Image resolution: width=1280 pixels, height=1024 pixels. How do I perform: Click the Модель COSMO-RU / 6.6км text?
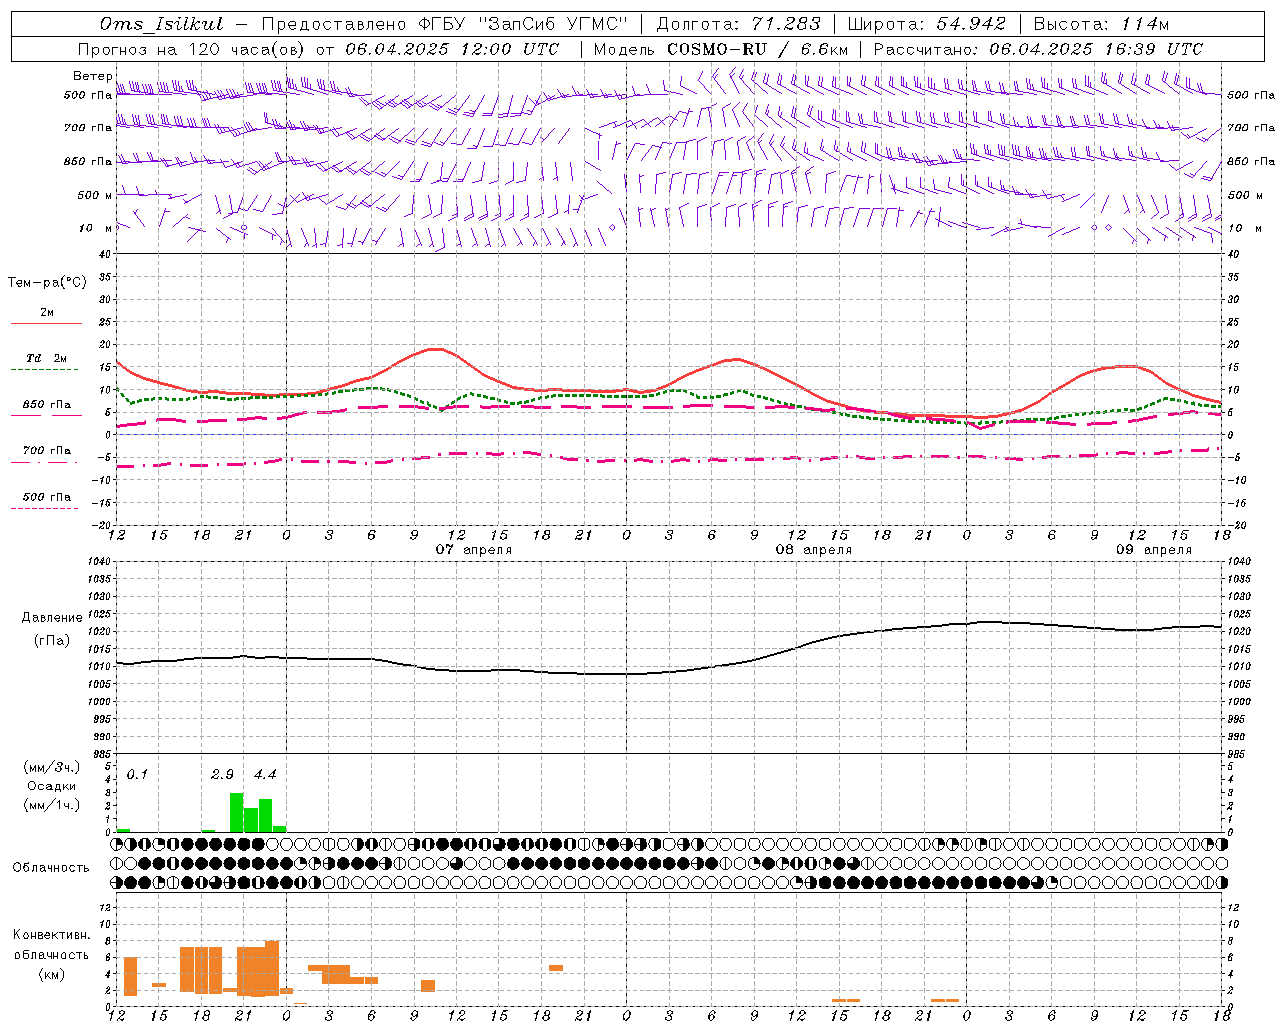(x=721, y=49)
